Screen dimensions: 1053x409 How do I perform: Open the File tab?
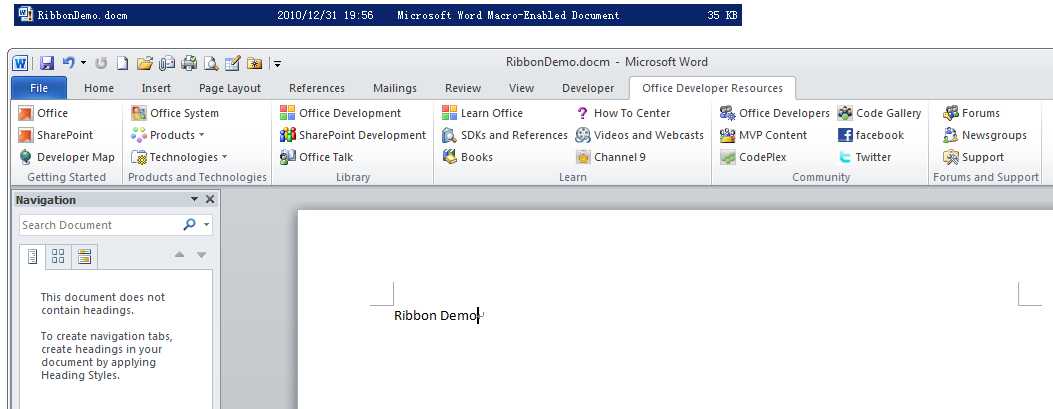pos(39,88)
